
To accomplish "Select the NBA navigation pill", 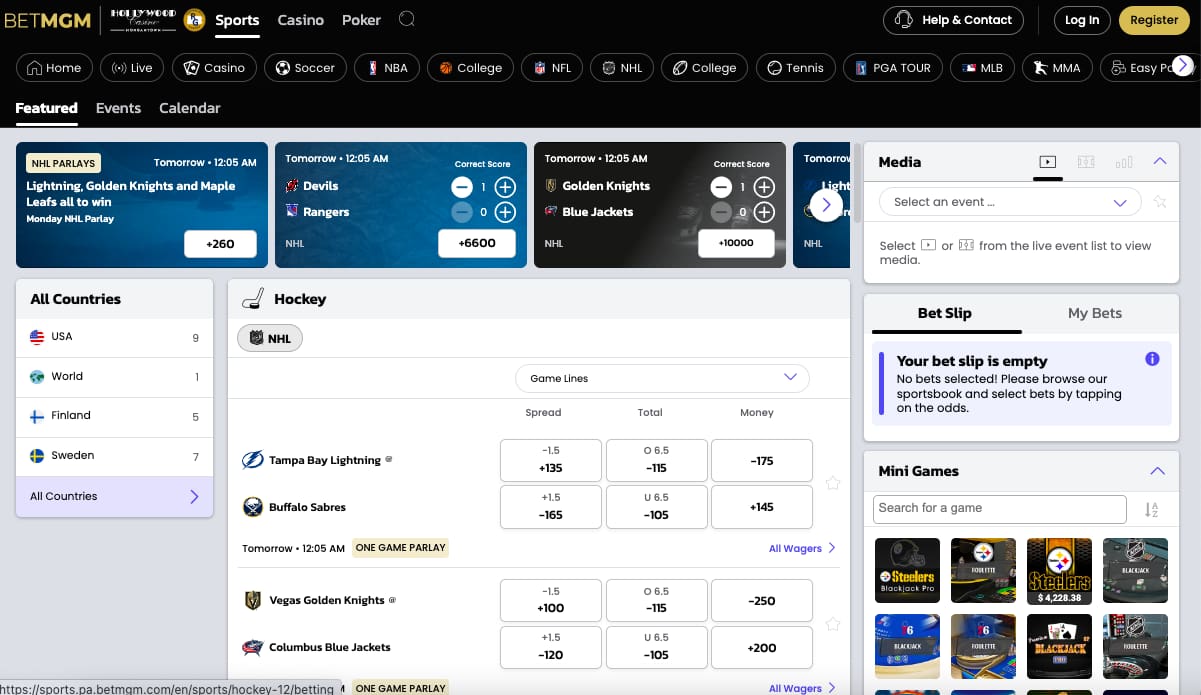I will tap(388, 68).
